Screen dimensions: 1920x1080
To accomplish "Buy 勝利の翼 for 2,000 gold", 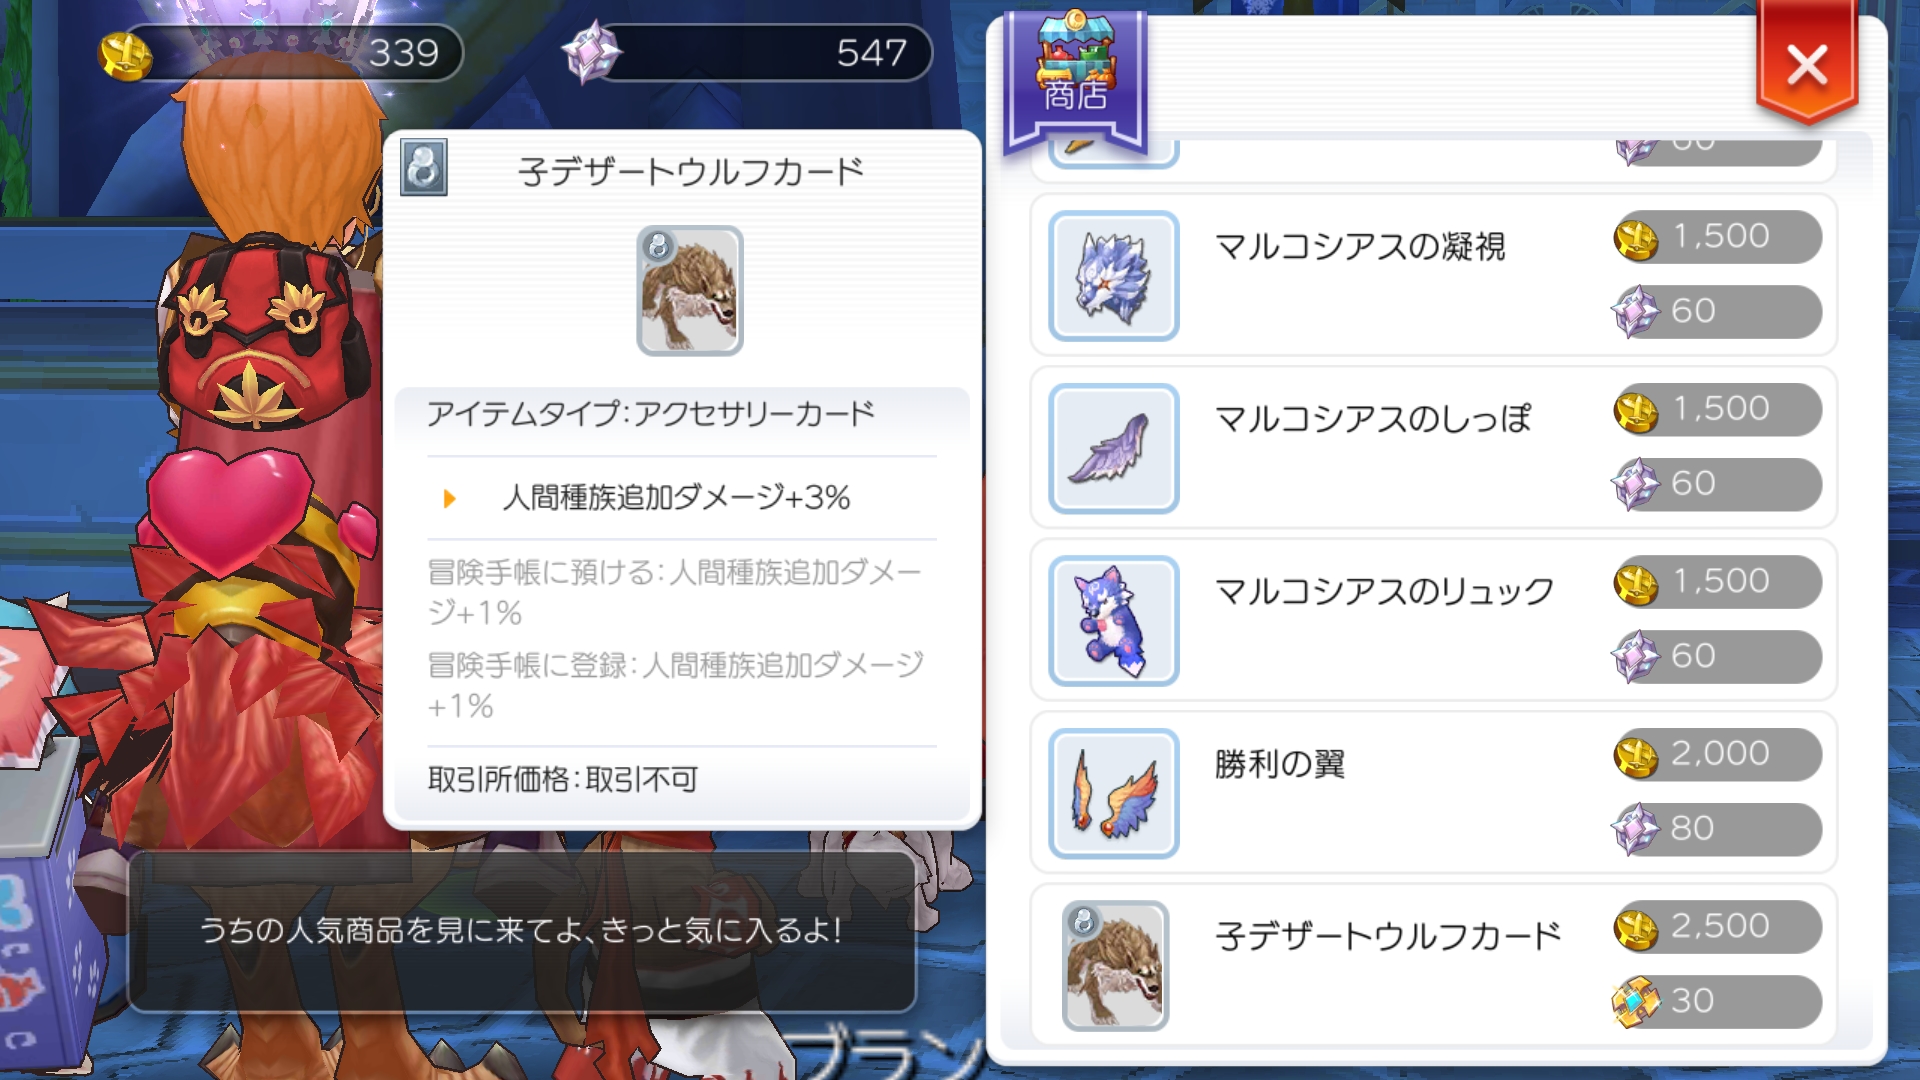I will 1717,755.
